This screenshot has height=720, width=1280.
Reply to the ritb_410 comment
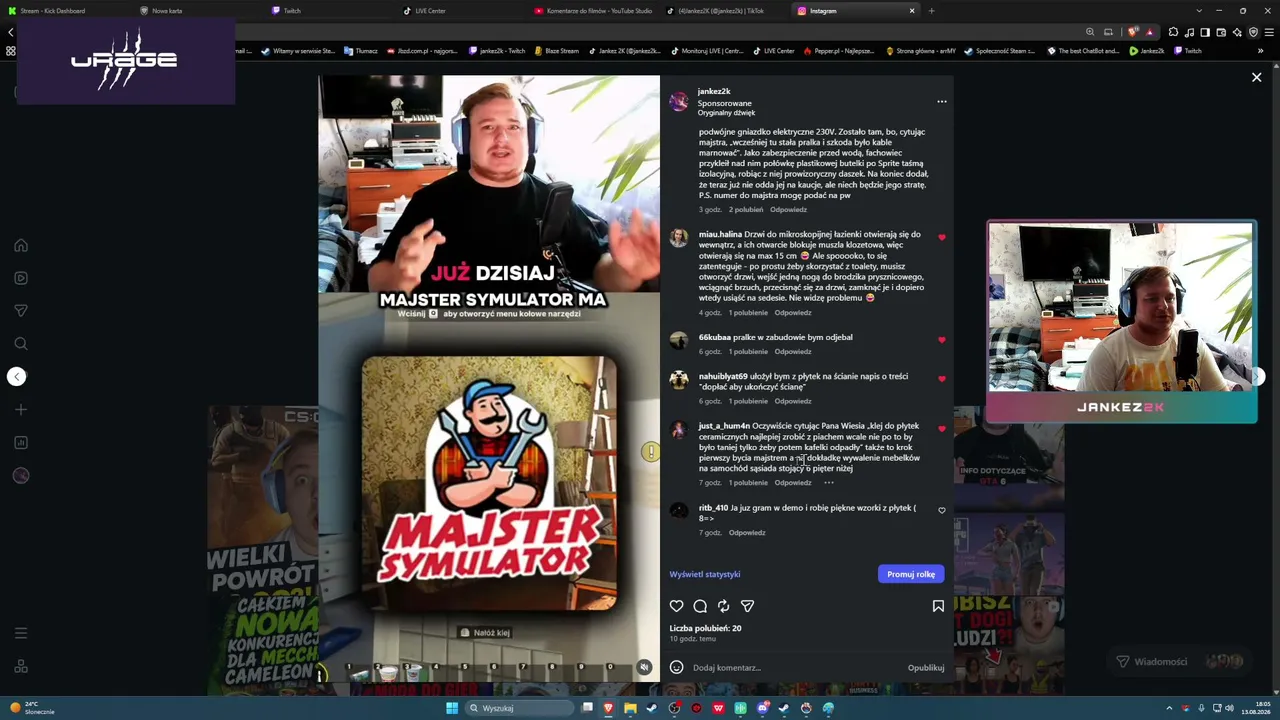747,533
